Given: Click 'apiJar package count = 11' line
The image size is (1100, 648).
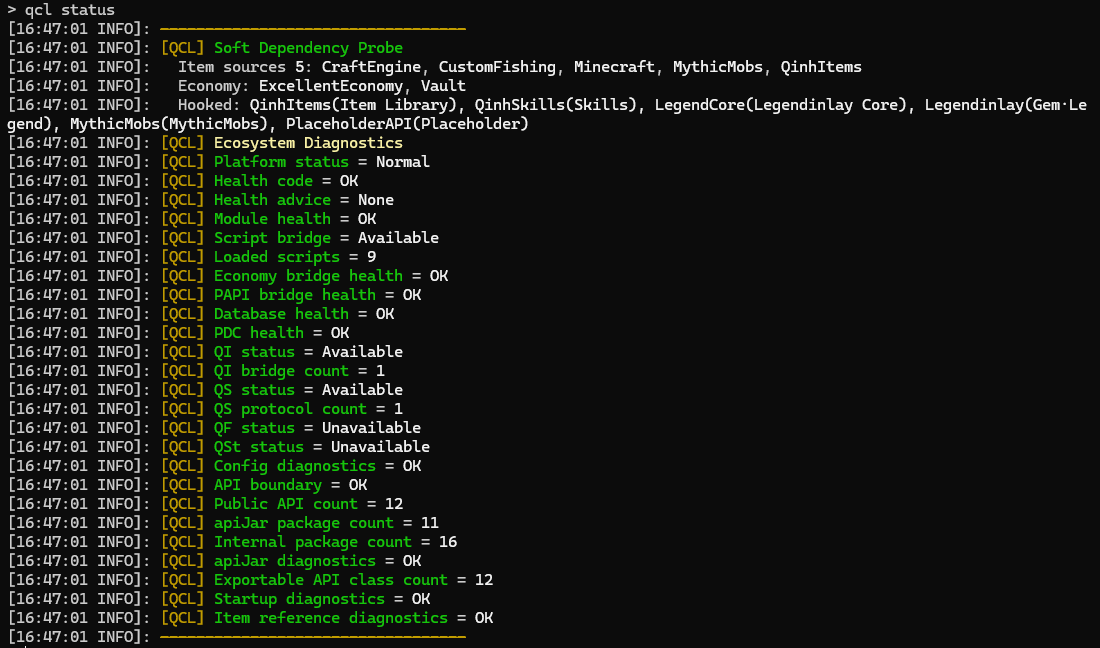Looking at the screenshot, I should click(326, 521).
